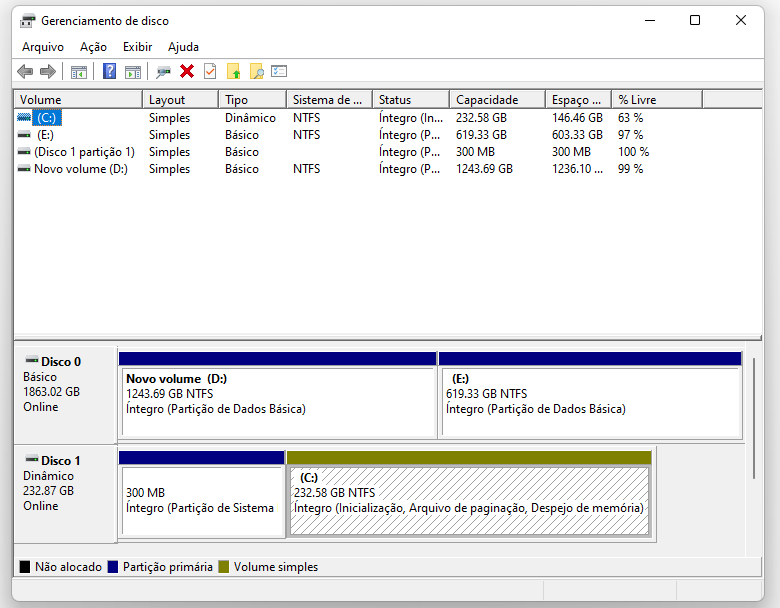Open the Exibir menu
Viewport: 780px width, 608px height.
[137, 47]
